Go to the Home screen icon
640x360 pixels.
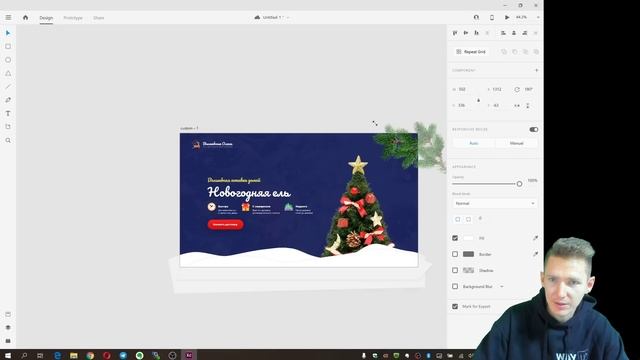click(25, 18)
